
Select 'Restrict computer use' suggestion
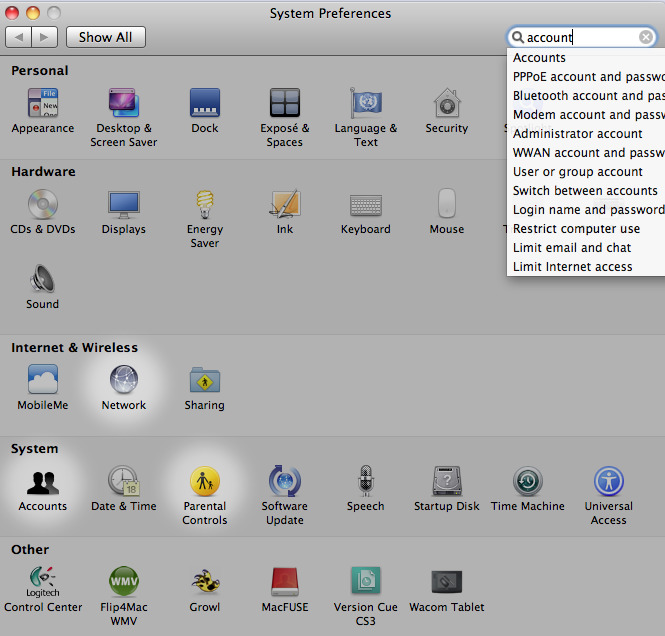click(x=586, y=229)
